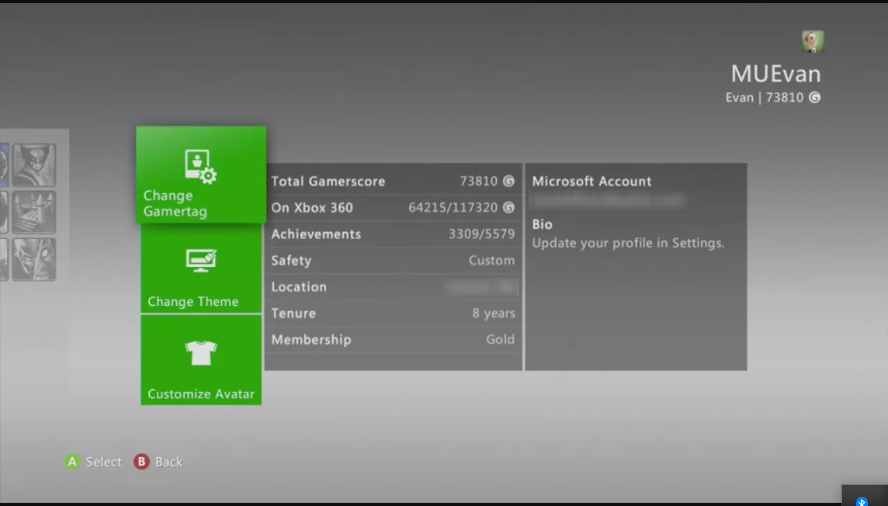Click the monitor paintbrush theme icon
The width and height of the screenshot is (888, 506).
(x=201, y=260)
